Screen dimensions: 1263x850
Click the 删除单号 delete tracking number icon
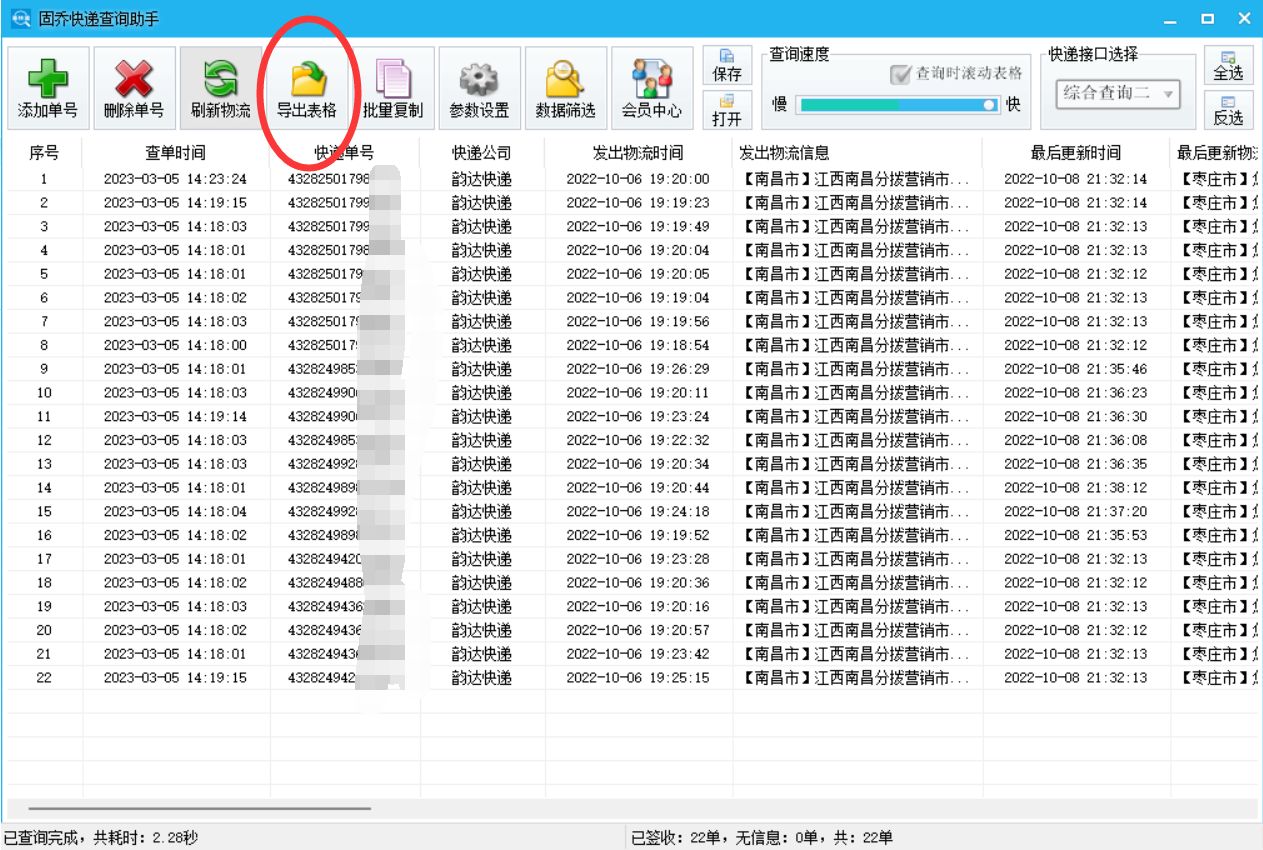pyautogui.click(x=134, y=87)
